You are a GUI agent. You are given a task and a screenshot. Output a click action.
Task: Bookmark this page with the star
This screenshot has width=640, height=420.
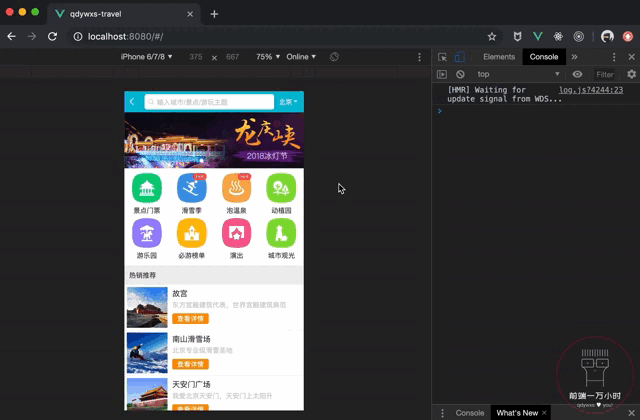click(492, 37)
